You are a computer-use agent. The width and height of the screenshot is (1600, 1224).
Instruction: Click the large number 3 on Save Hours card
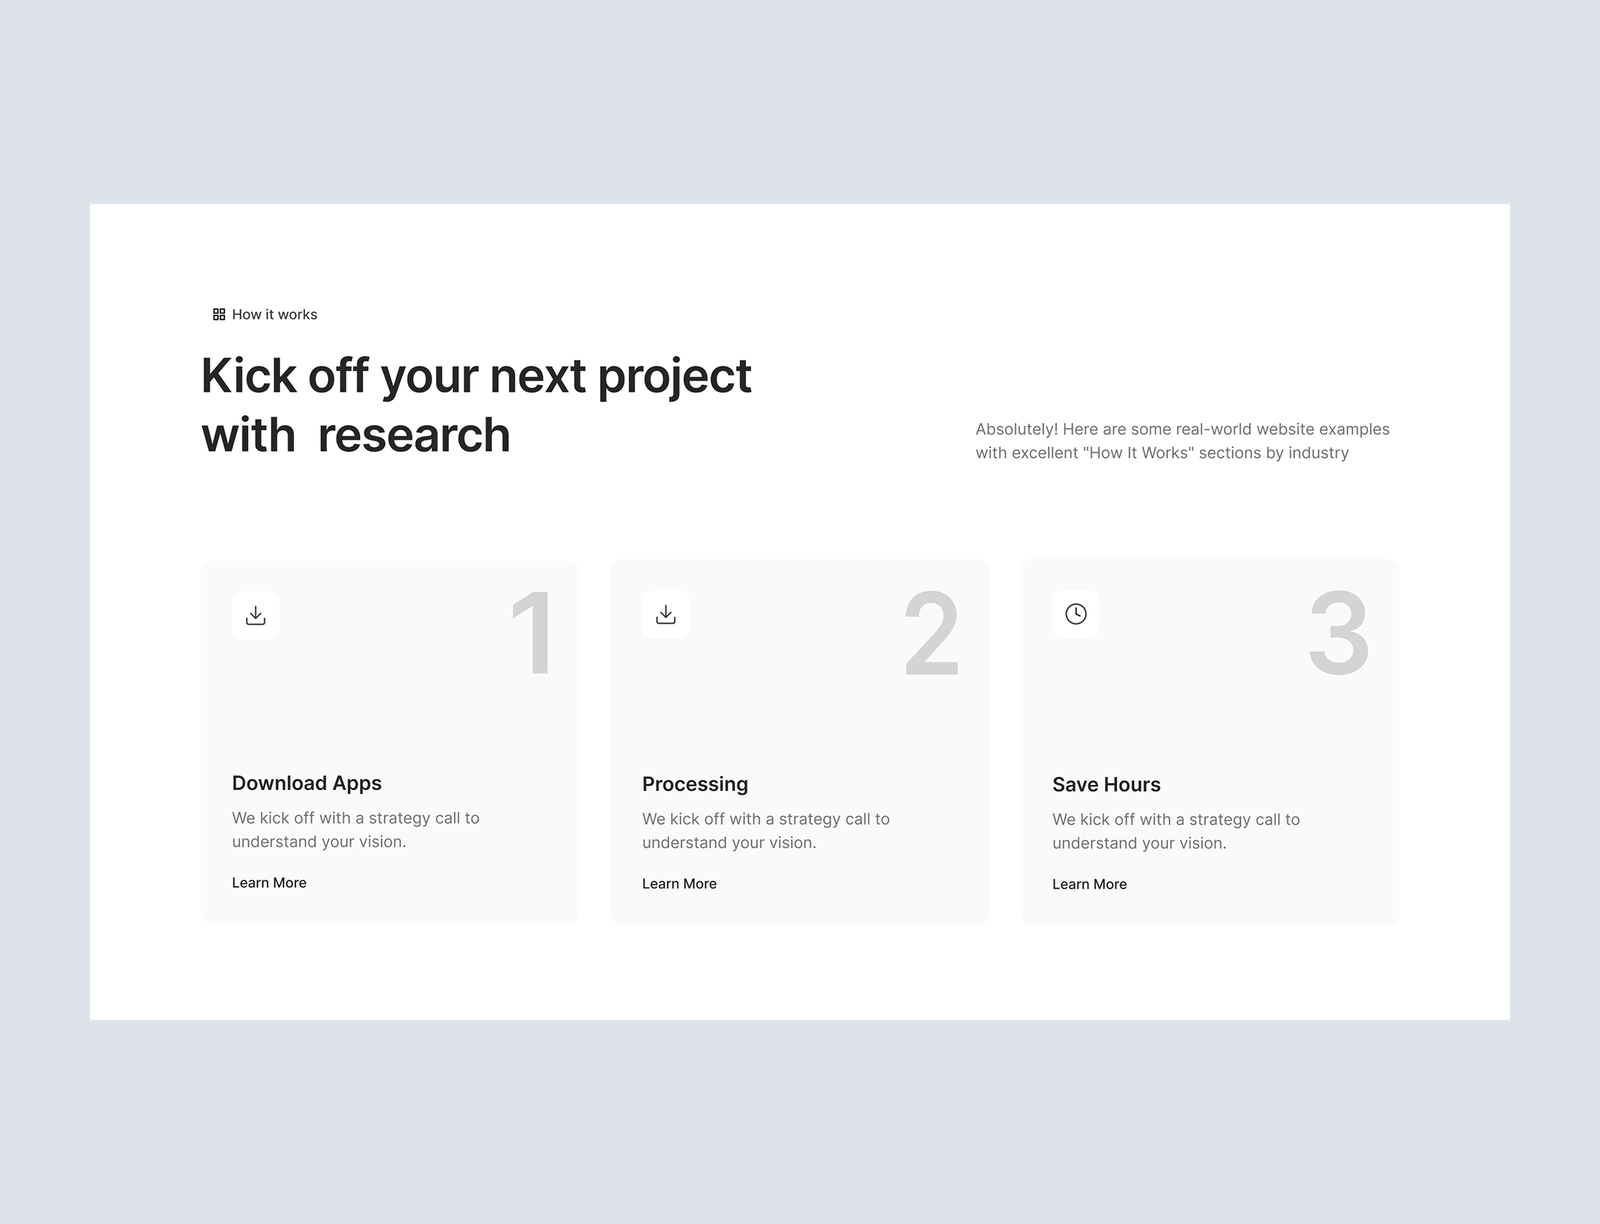tap(1338, 633)
